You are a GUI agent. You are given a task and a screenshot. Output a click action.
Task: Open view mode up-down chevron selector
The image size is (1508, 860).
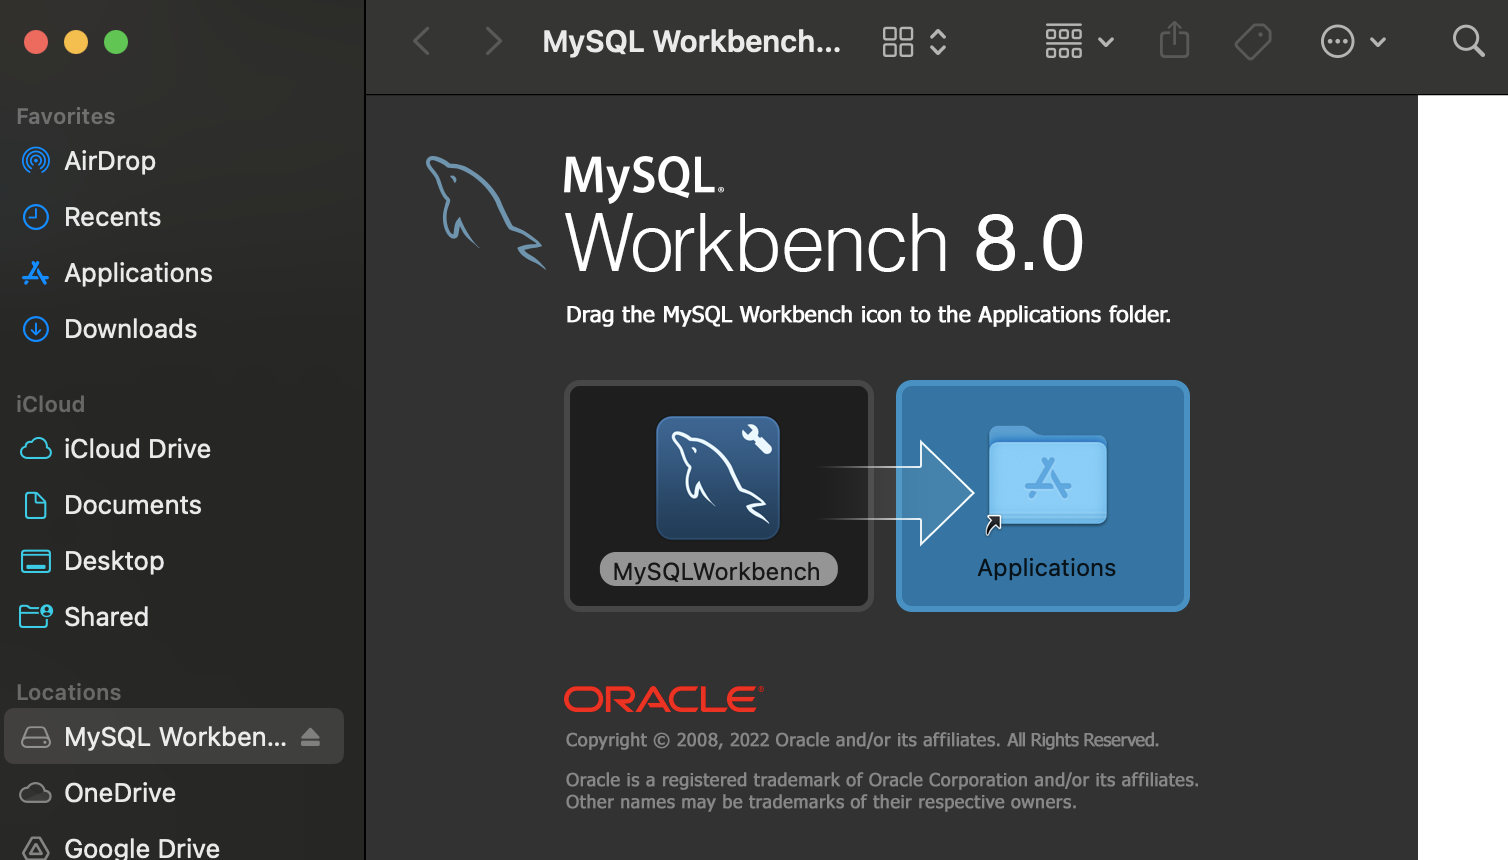click(938, 42)
